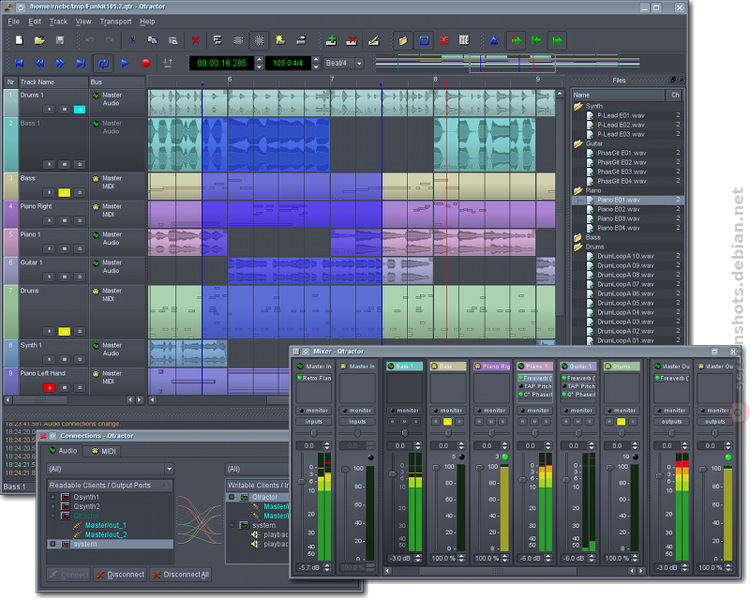Click the Continue Past End green arrow icon
The width and height of the screenshot is (750, 600).
pos(557,41)
